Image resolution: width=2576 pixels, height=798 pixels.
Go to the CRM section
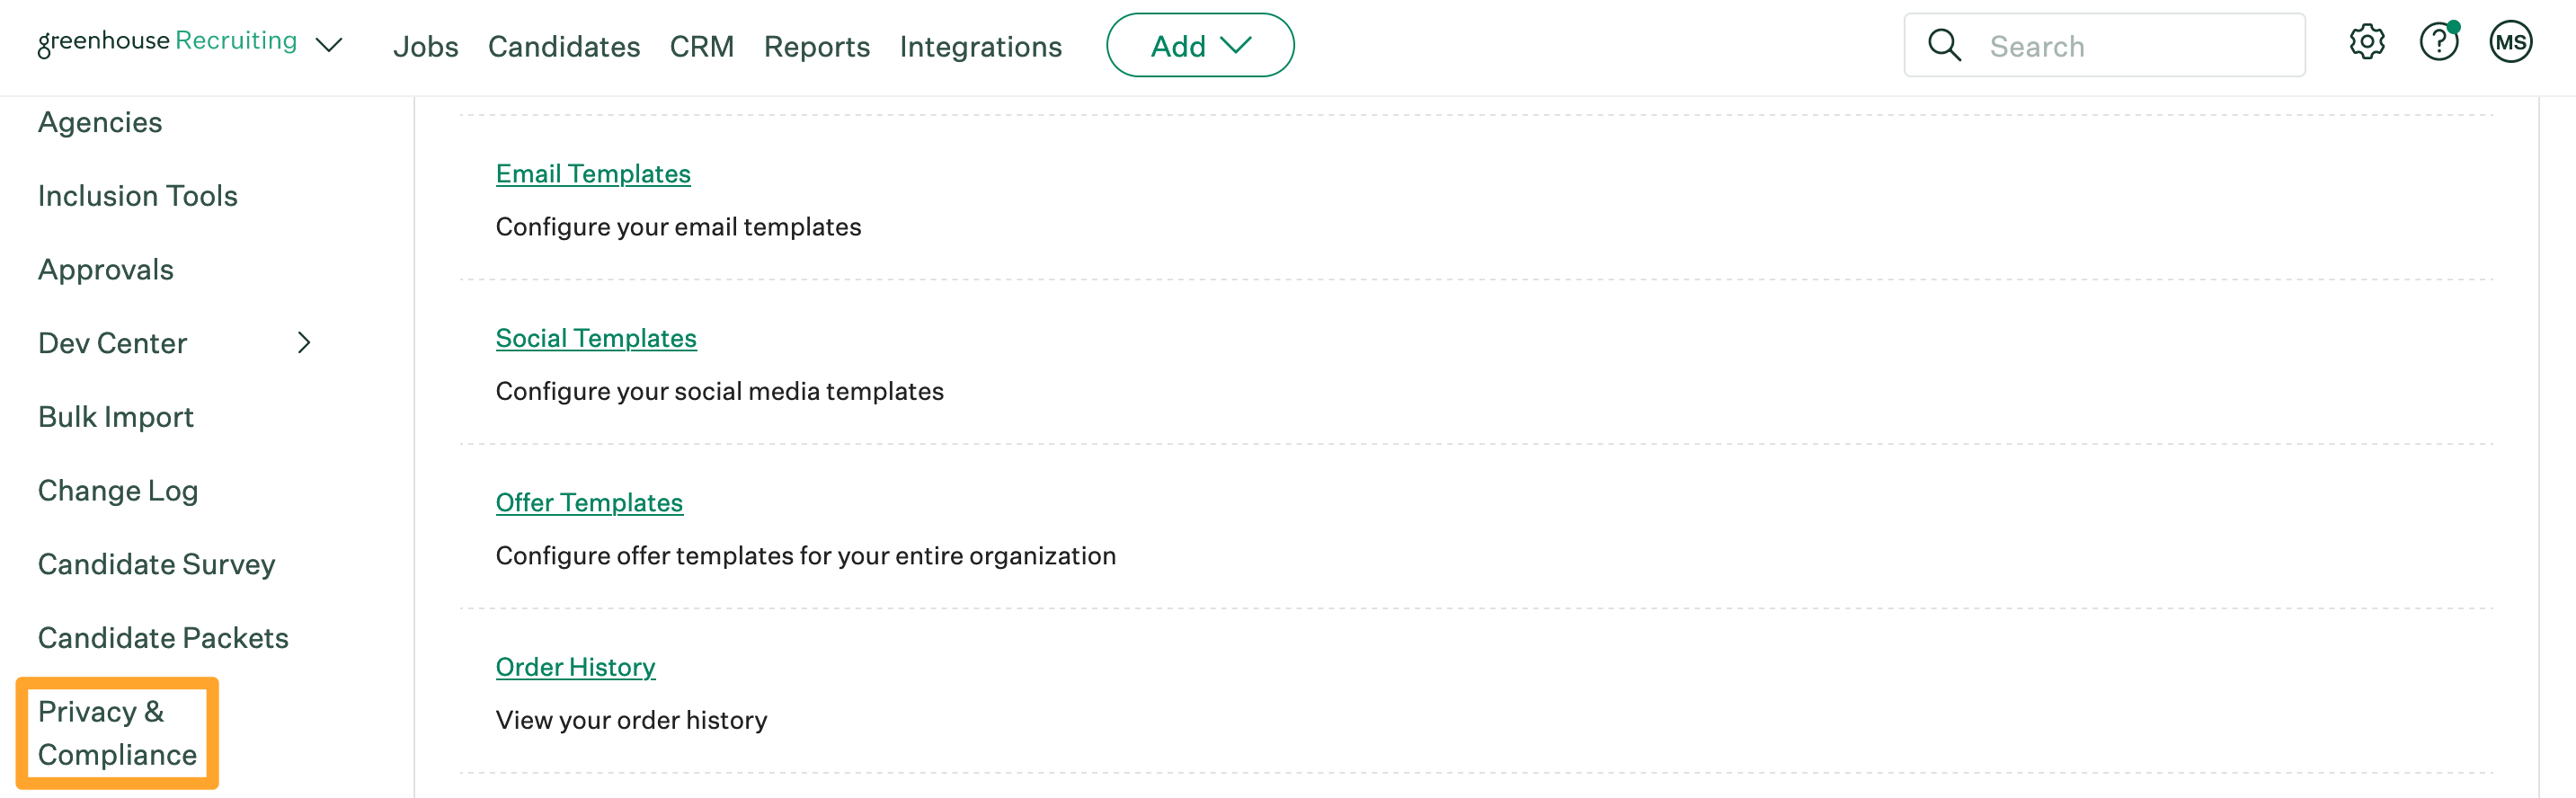pos(702,46)
